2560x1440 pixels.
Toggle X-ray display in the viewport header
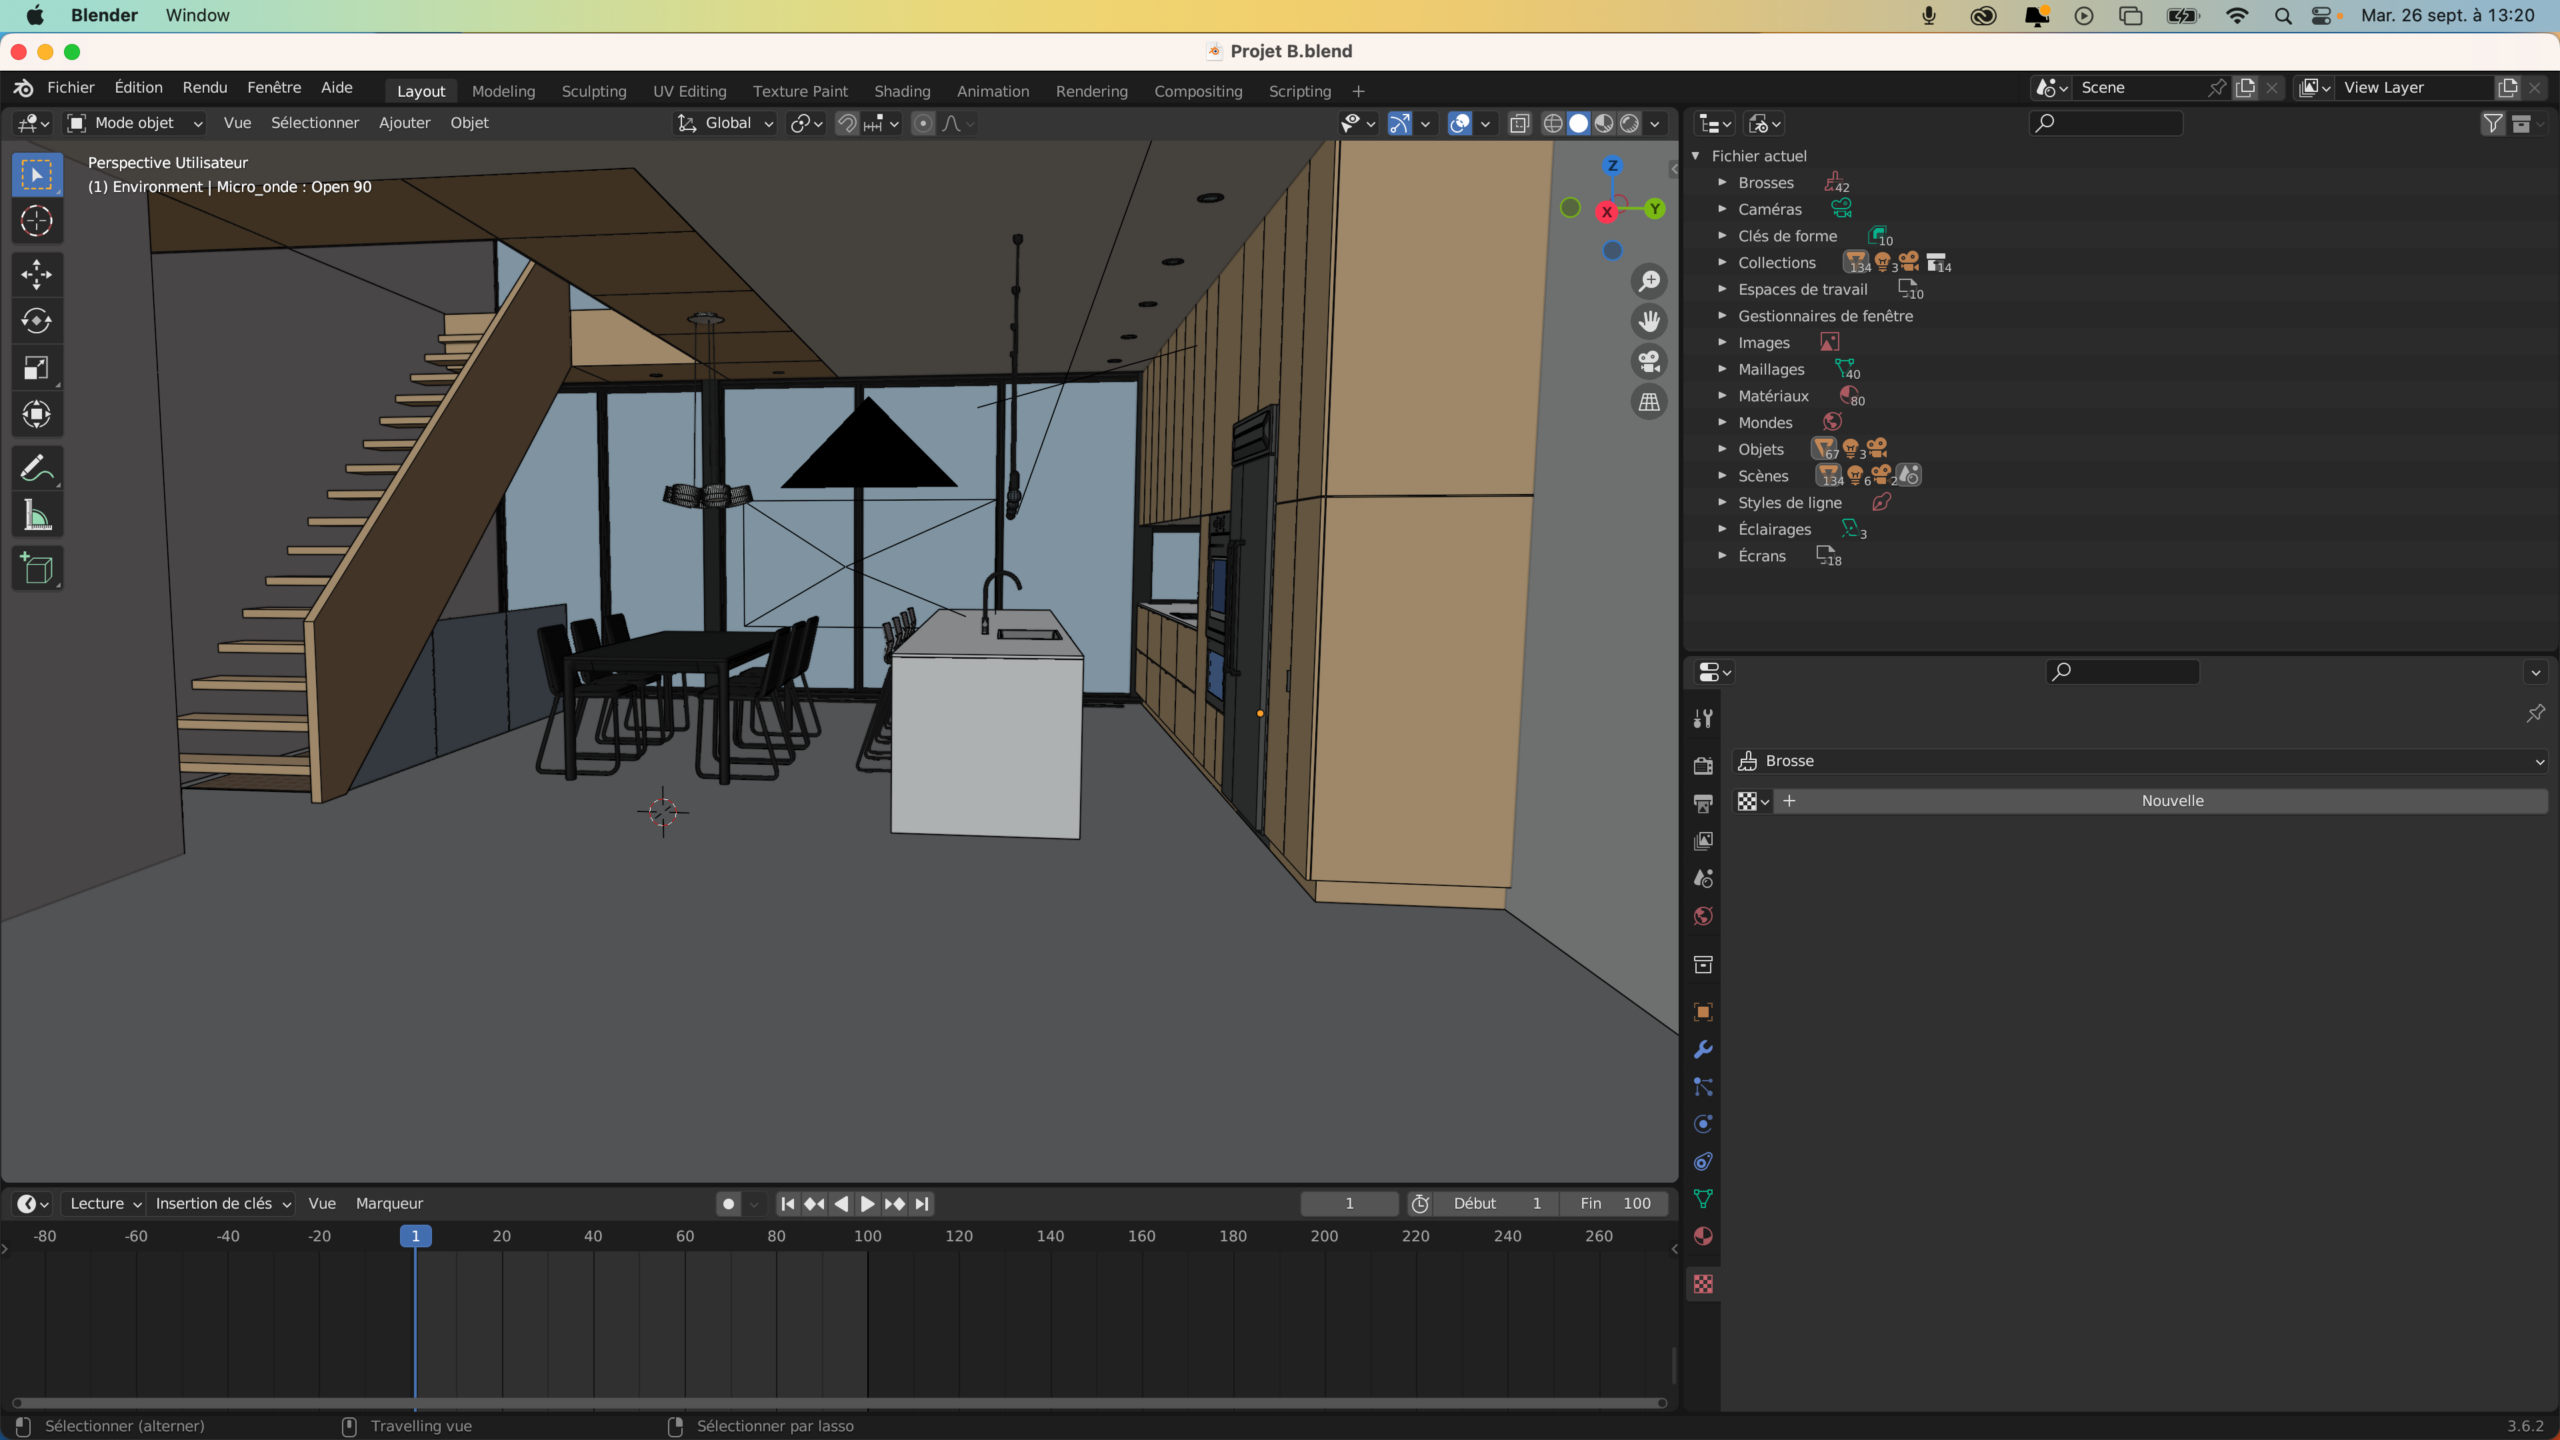tap(1519, 123)
